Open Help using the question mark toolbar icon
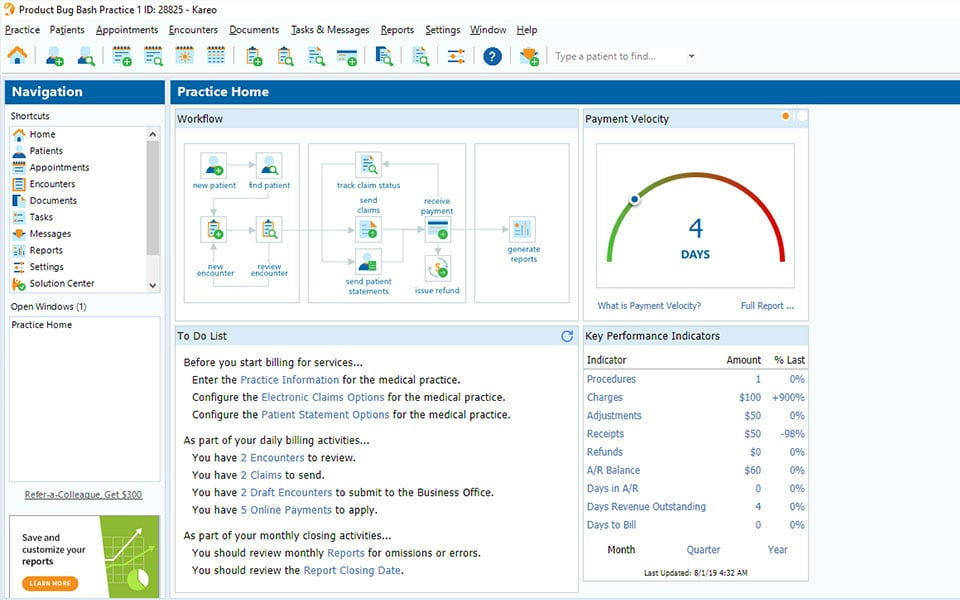Viewport: 960px width, 600px height. 492,56
